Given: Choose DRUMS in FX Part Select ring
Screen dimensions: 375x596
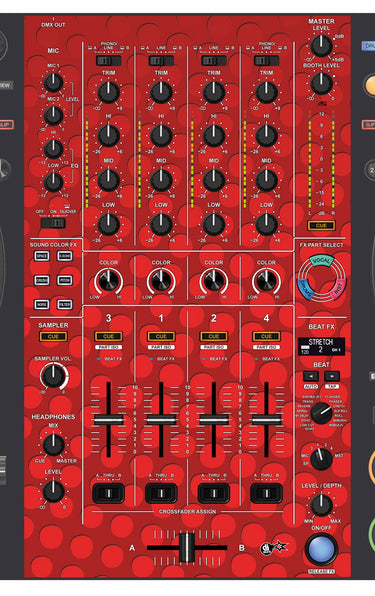Looking at the screenshot, I should click(x=305, y=290).
